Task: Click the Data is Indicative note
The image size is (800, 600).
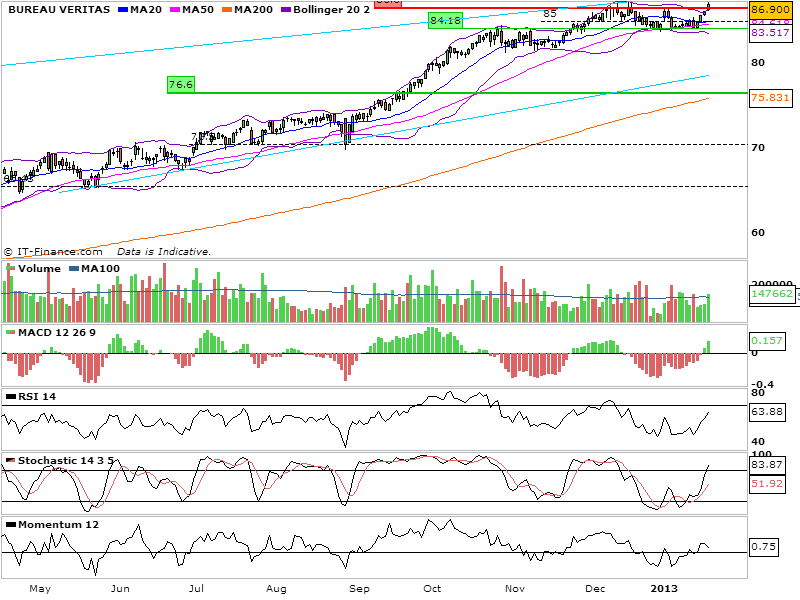Action: 164,252
